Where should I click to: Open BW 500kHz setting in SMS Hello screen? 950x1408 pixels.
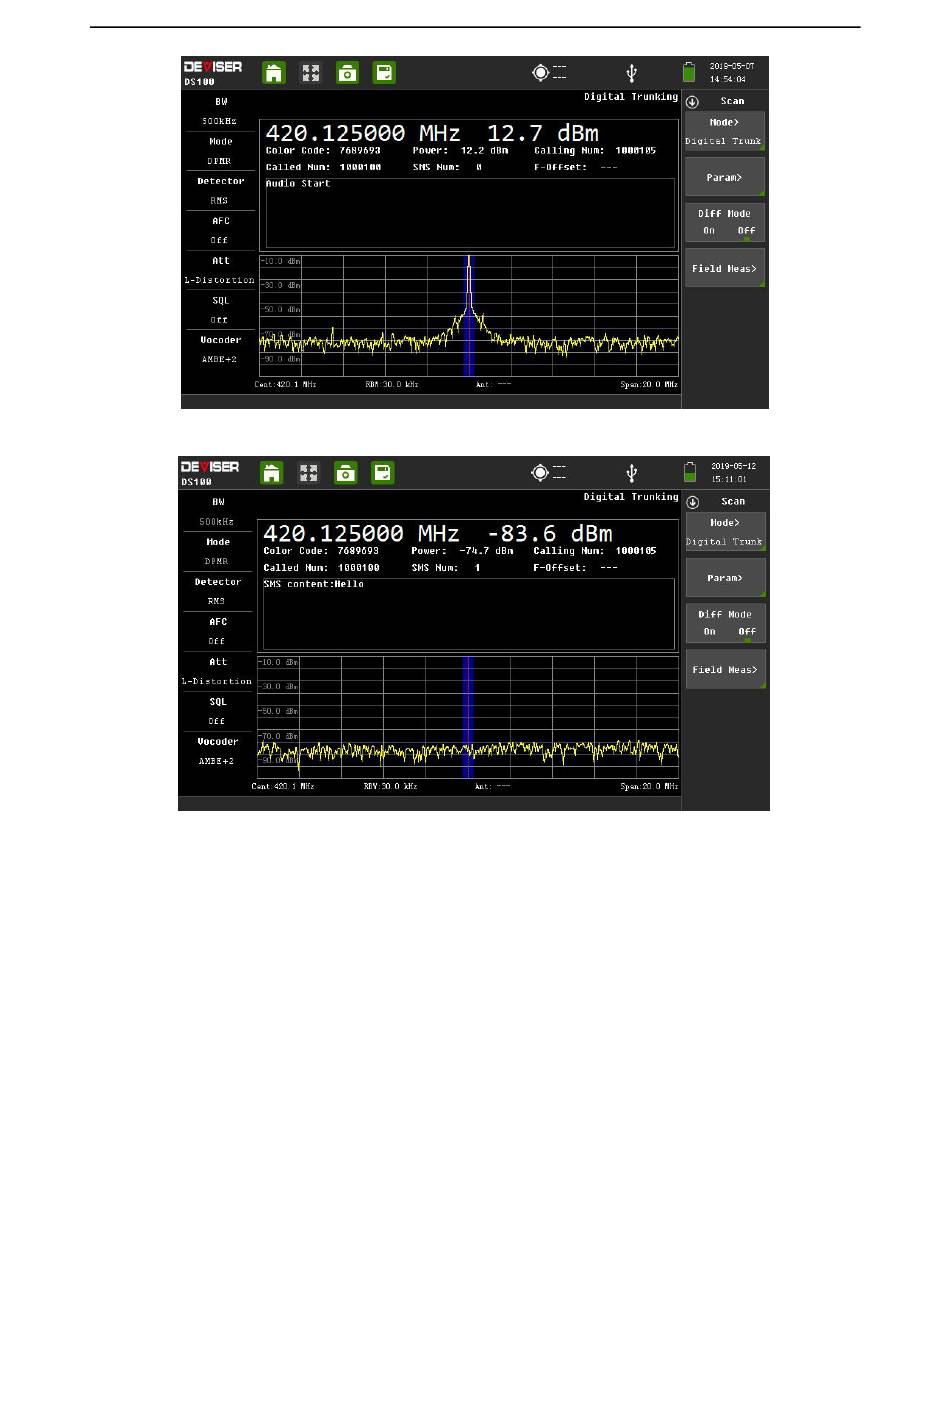point(217,511)
